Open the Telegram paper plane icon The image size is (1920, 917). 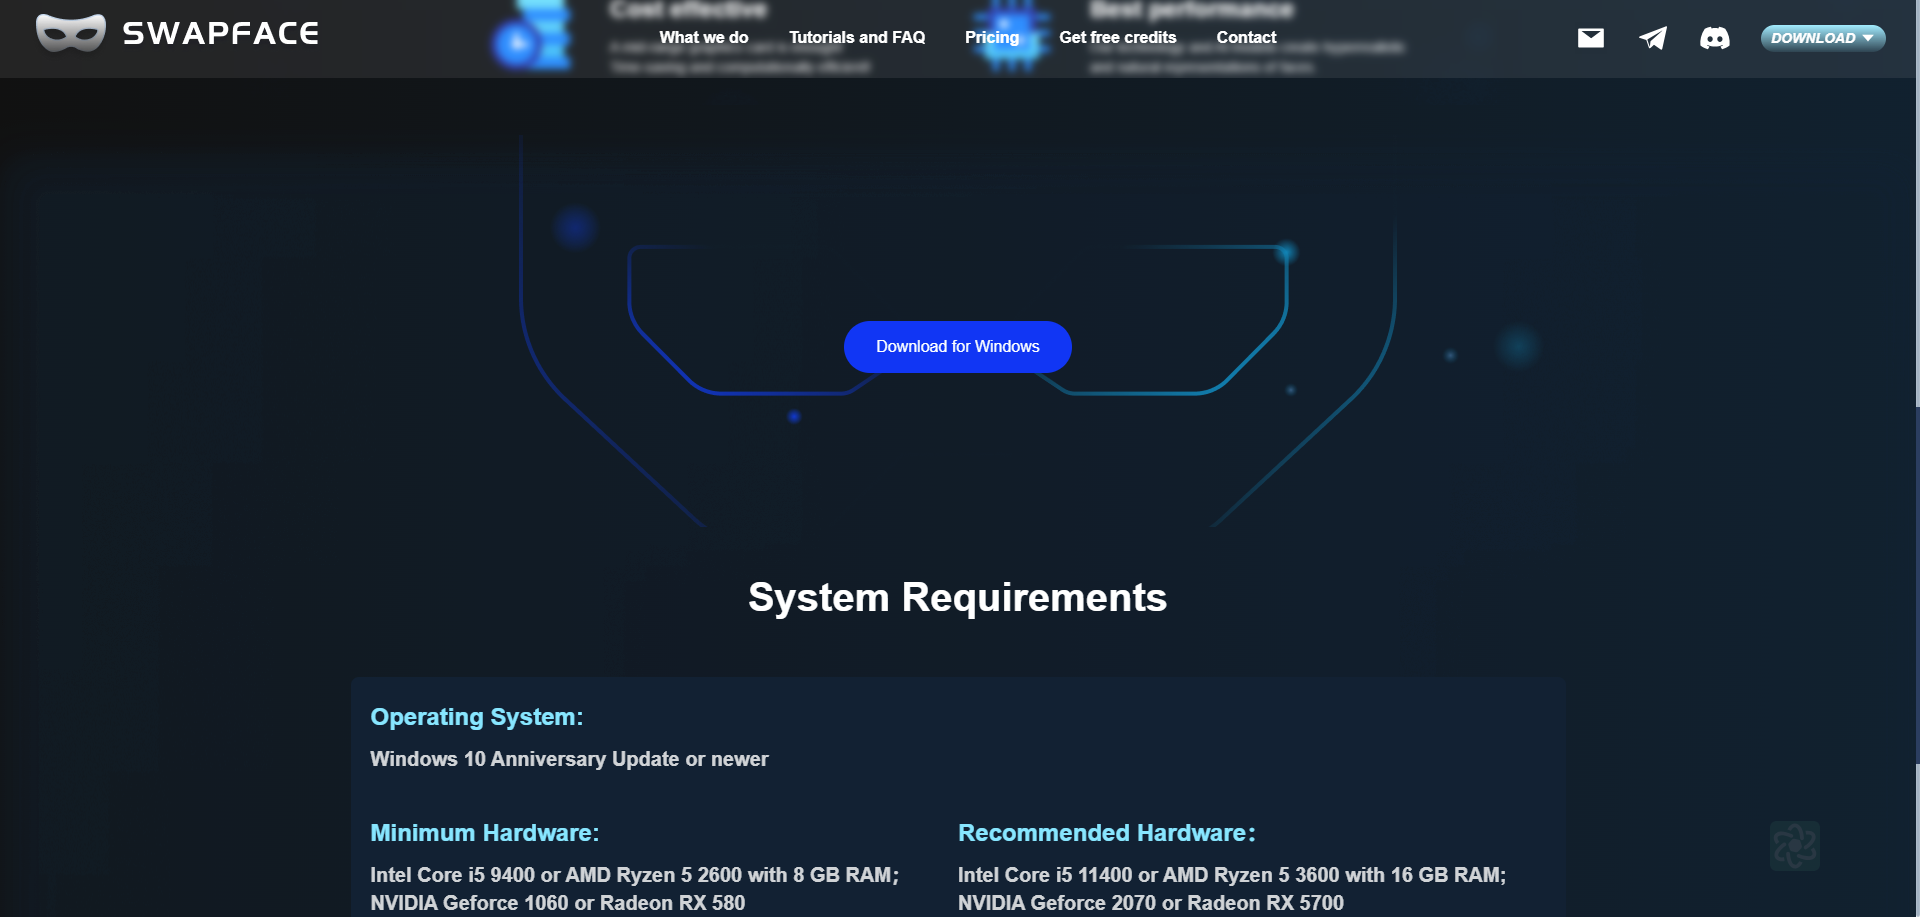tap(1652, 38)
